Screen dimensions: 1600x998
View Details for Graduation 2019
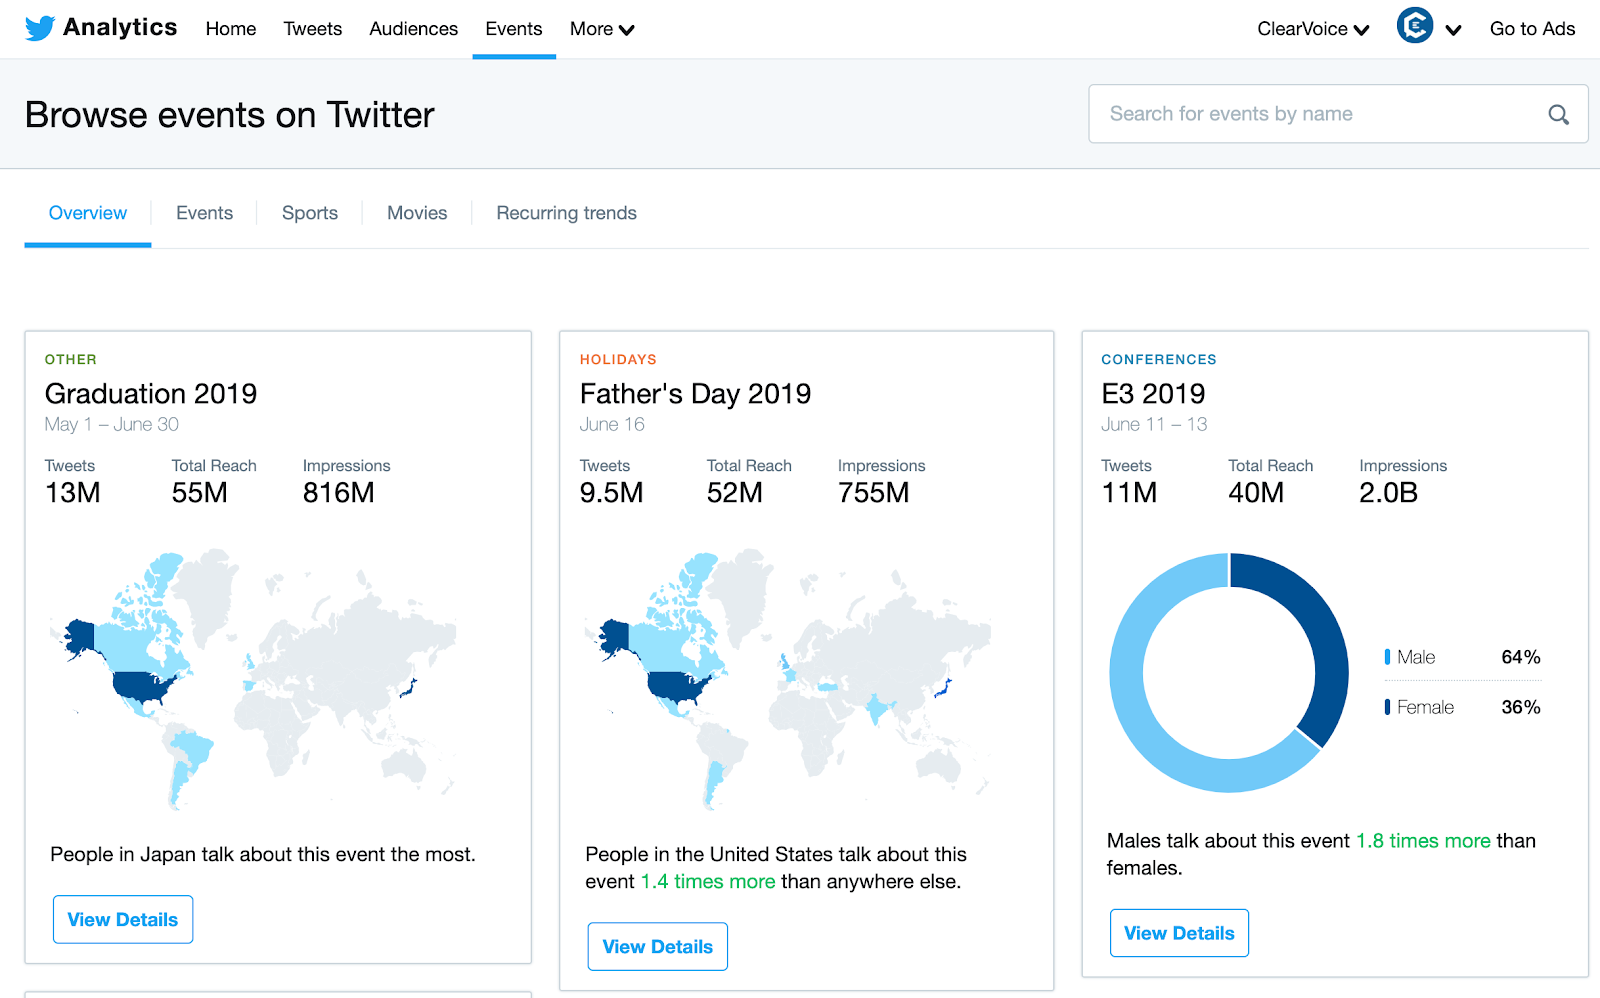pyautogui.click(x=123, y=919)
